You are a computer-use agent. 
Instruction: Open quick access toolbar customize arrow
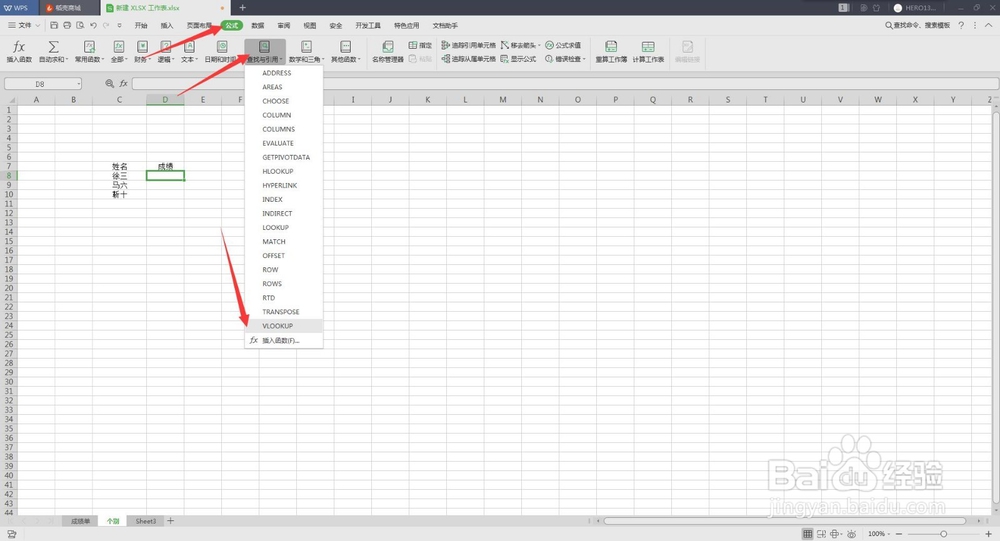point(119,26)
